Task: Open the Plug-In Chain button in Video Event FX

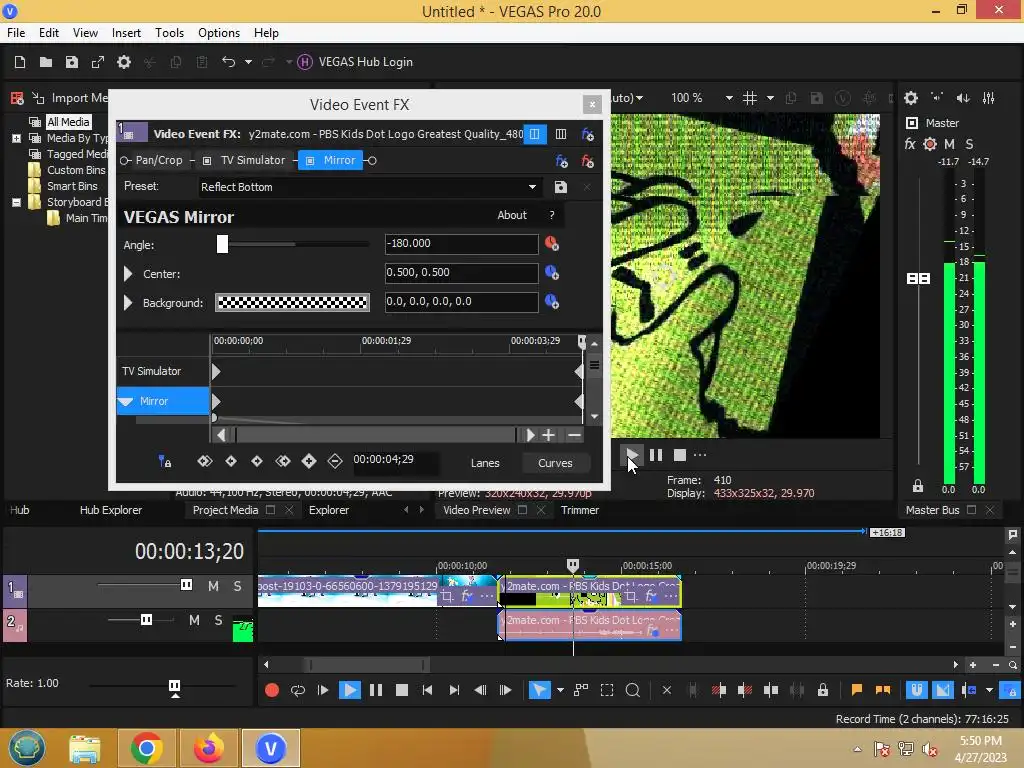Action: (x=561, y=161)
